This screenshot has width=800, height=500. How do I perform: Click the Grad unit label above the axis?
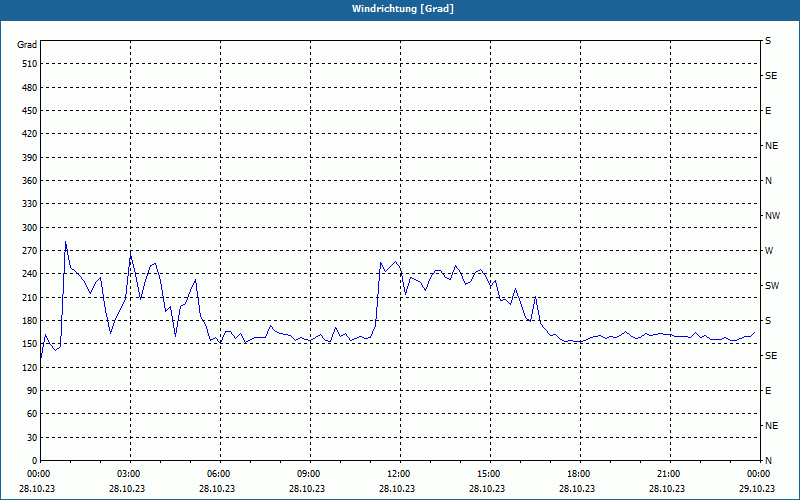coord(27,45)
